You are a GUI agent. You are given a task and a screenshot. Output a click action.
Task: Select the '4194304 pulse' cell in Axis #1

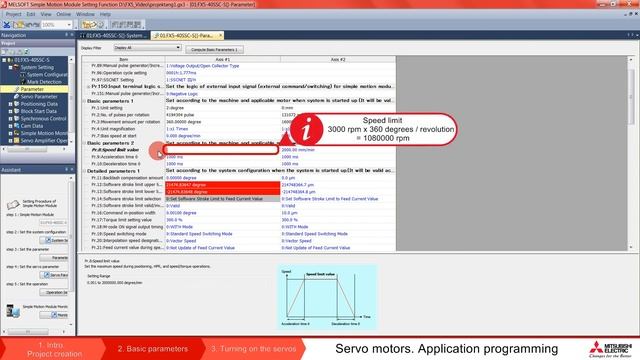(222, 115)
